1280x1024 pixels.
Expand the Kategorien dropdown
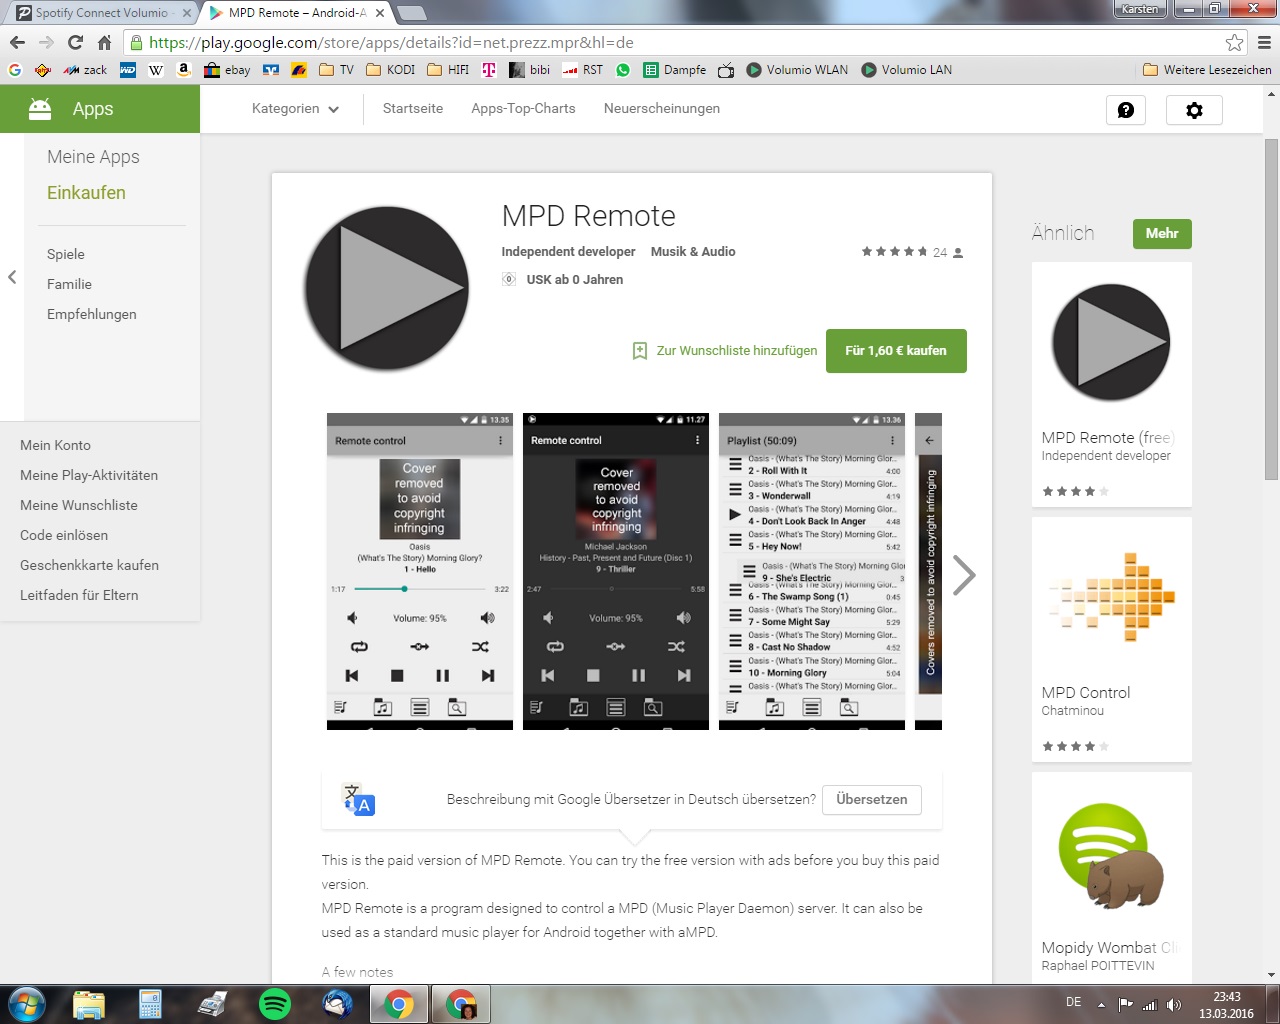pos(295,109)
